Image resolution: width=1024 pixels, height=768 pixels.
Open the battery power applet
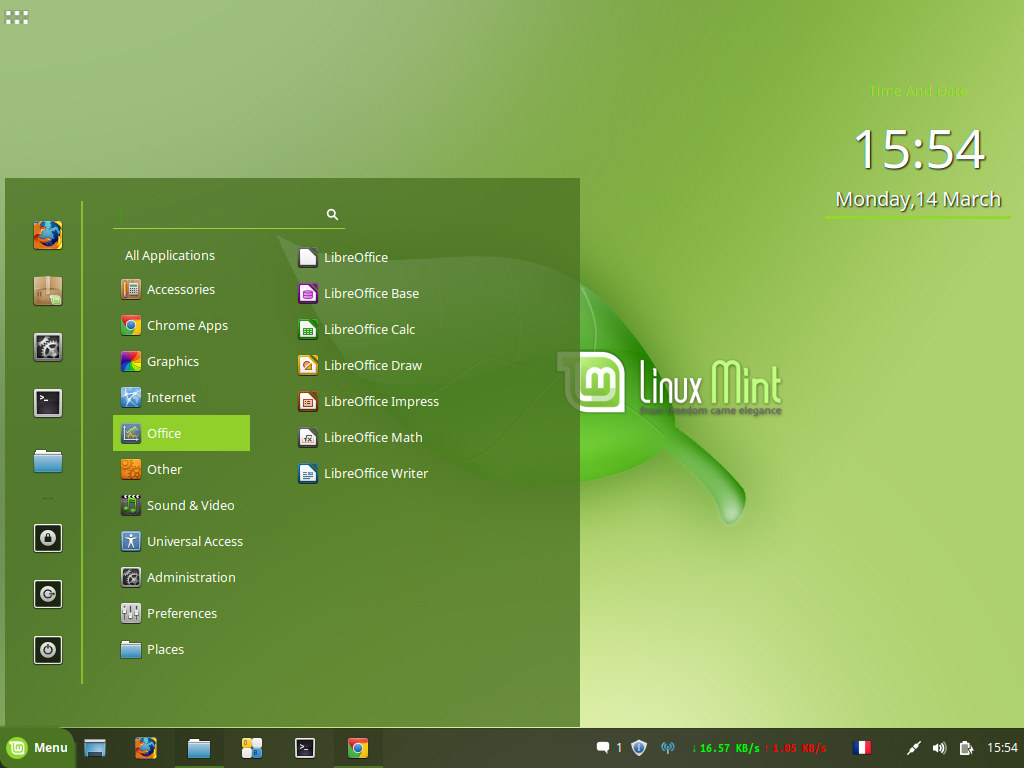(x=966, y=748)
